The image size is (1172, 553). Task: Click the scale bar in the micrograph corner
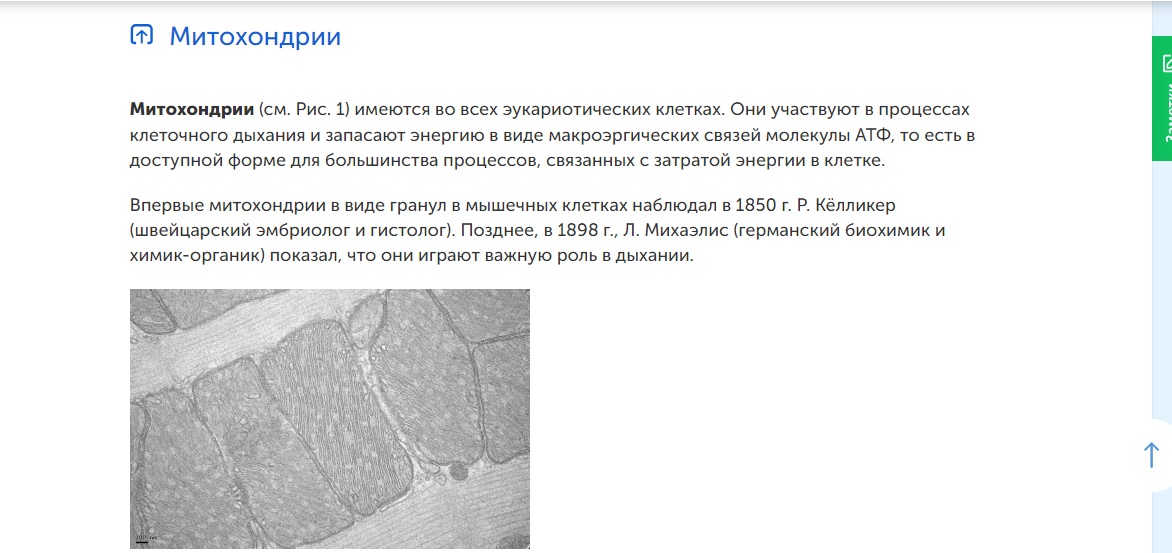146,539
